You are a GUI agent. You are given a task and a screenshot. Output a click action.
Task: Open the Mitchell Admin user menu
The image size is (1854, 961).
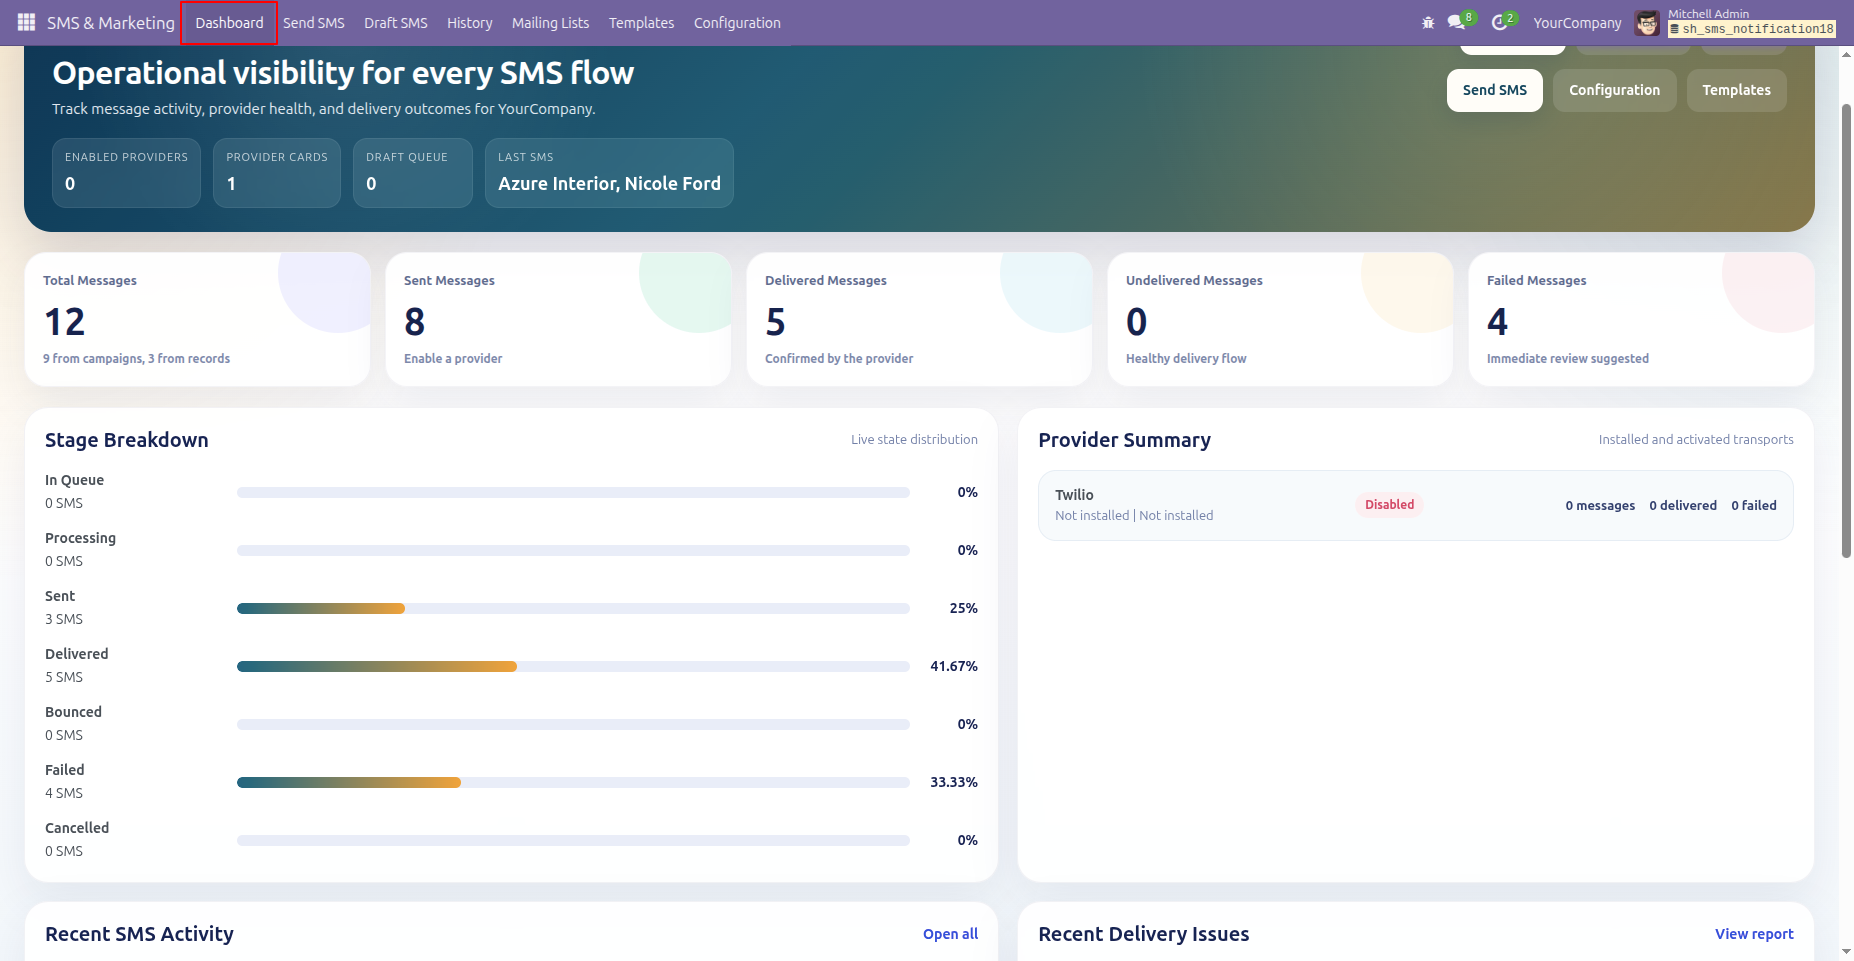[1735, 22]
